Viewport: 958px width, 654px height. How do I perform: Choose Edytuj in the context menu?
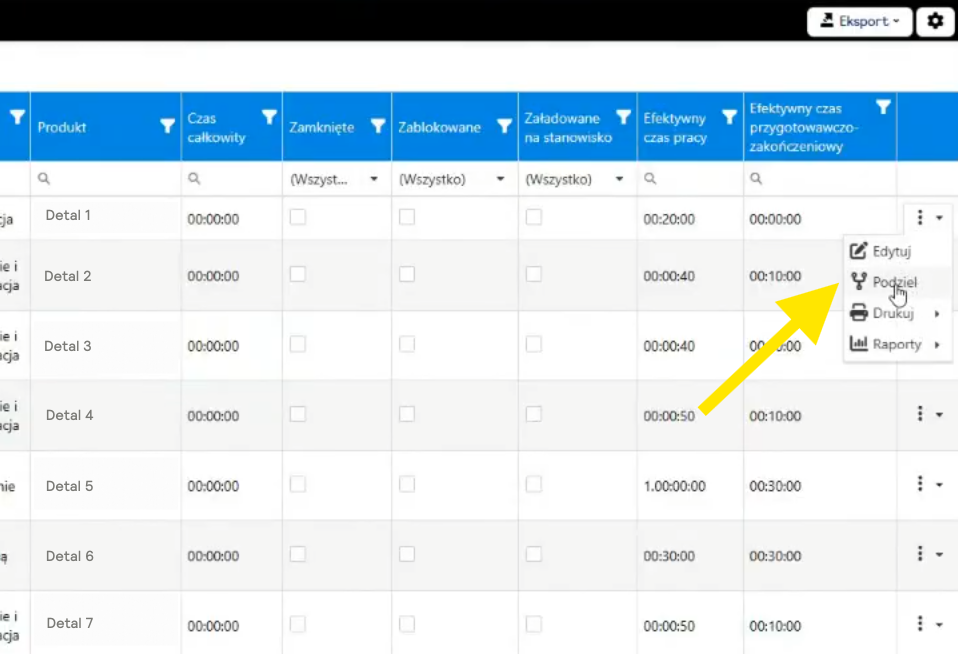pos(891,251)
